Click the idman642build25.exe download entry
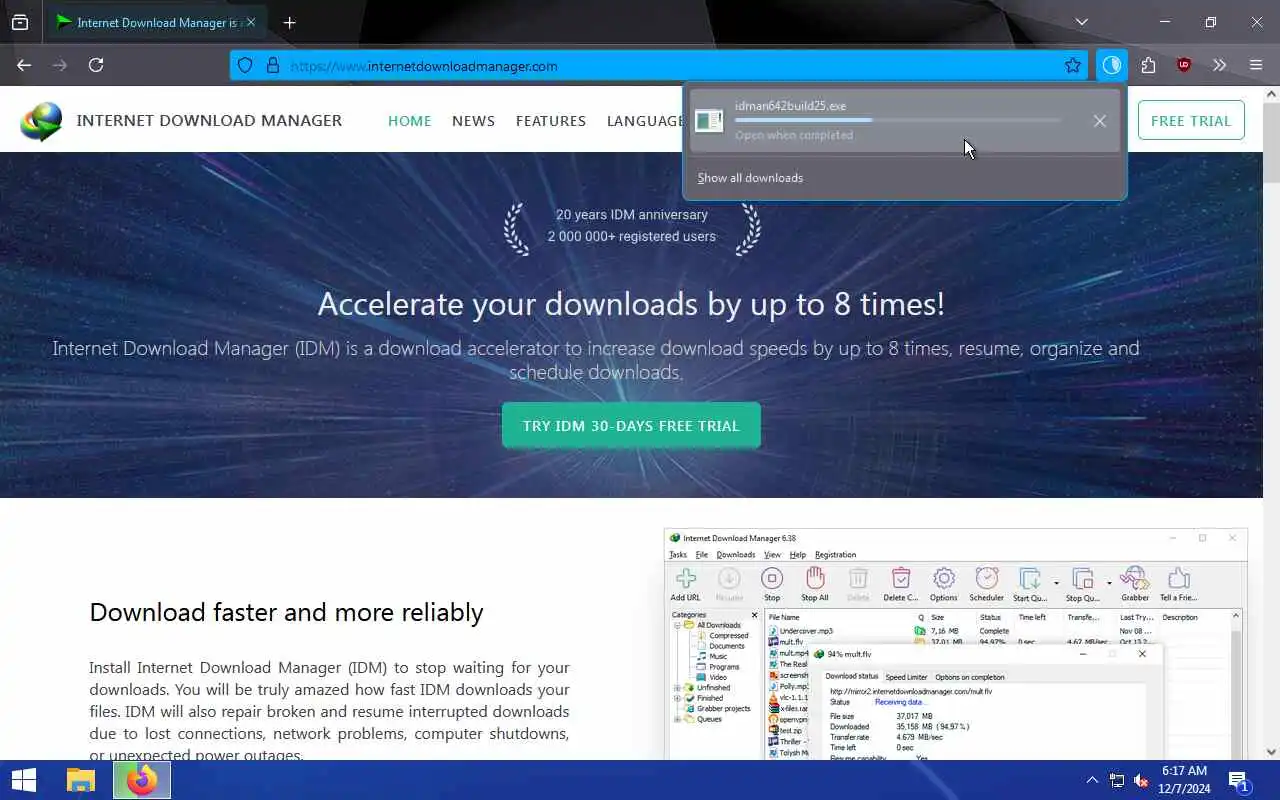Screen dimensions: 1280x800 [x=905, y=120]
